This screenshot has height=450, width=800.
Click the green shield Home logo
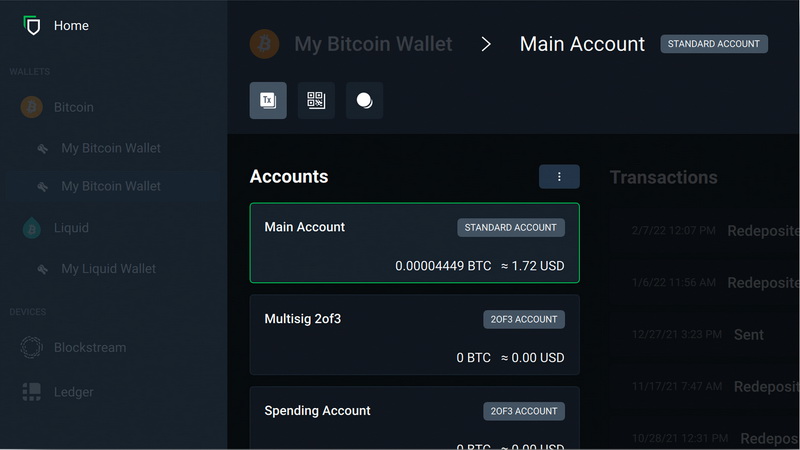[33, 26]
